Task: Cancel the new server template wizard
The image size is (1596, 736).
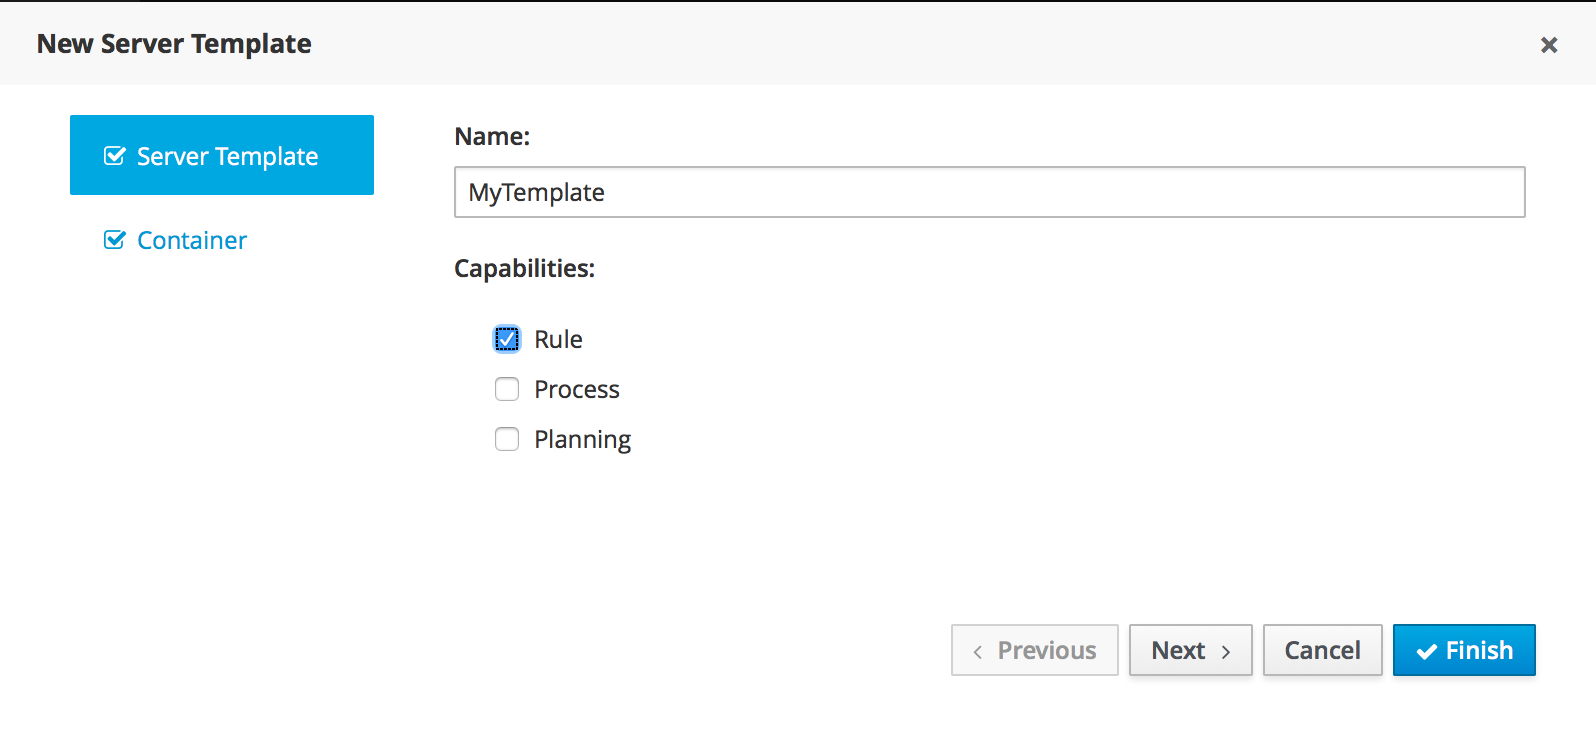Action: click(x=1322, y=650)
